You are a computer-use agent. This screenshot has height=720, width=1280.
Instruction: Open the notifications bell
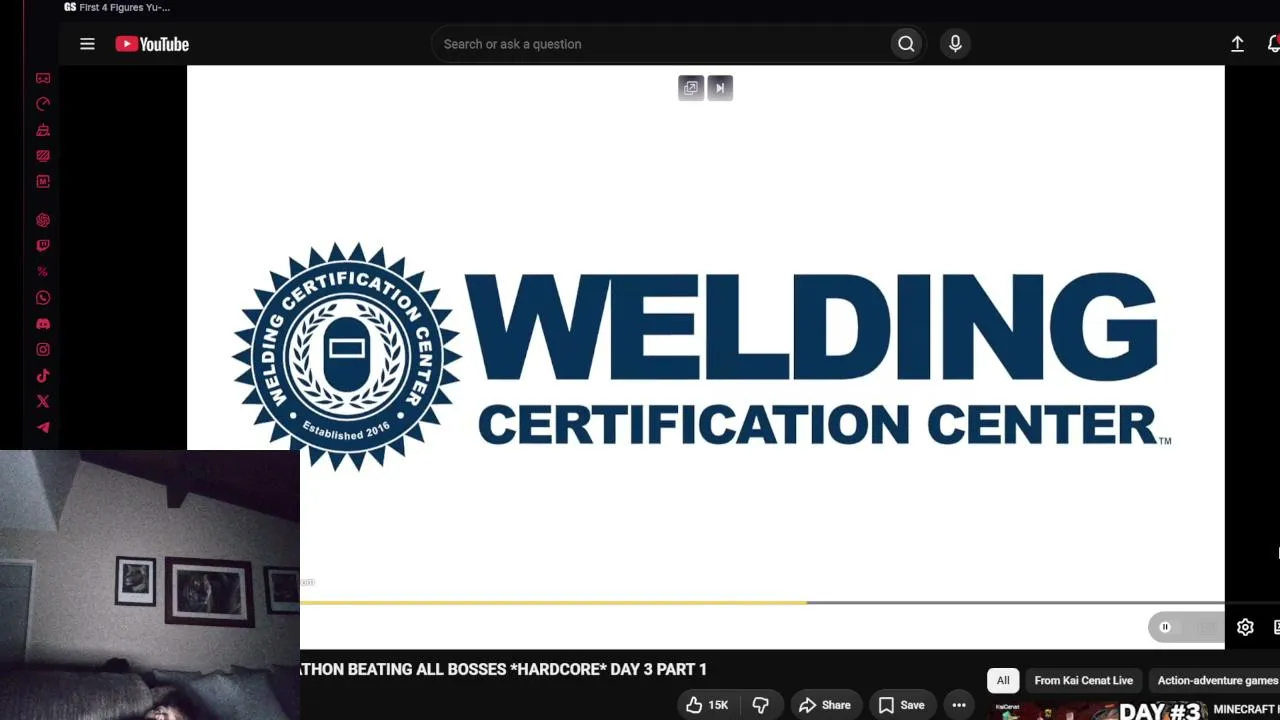click(x=1273, y=44)
